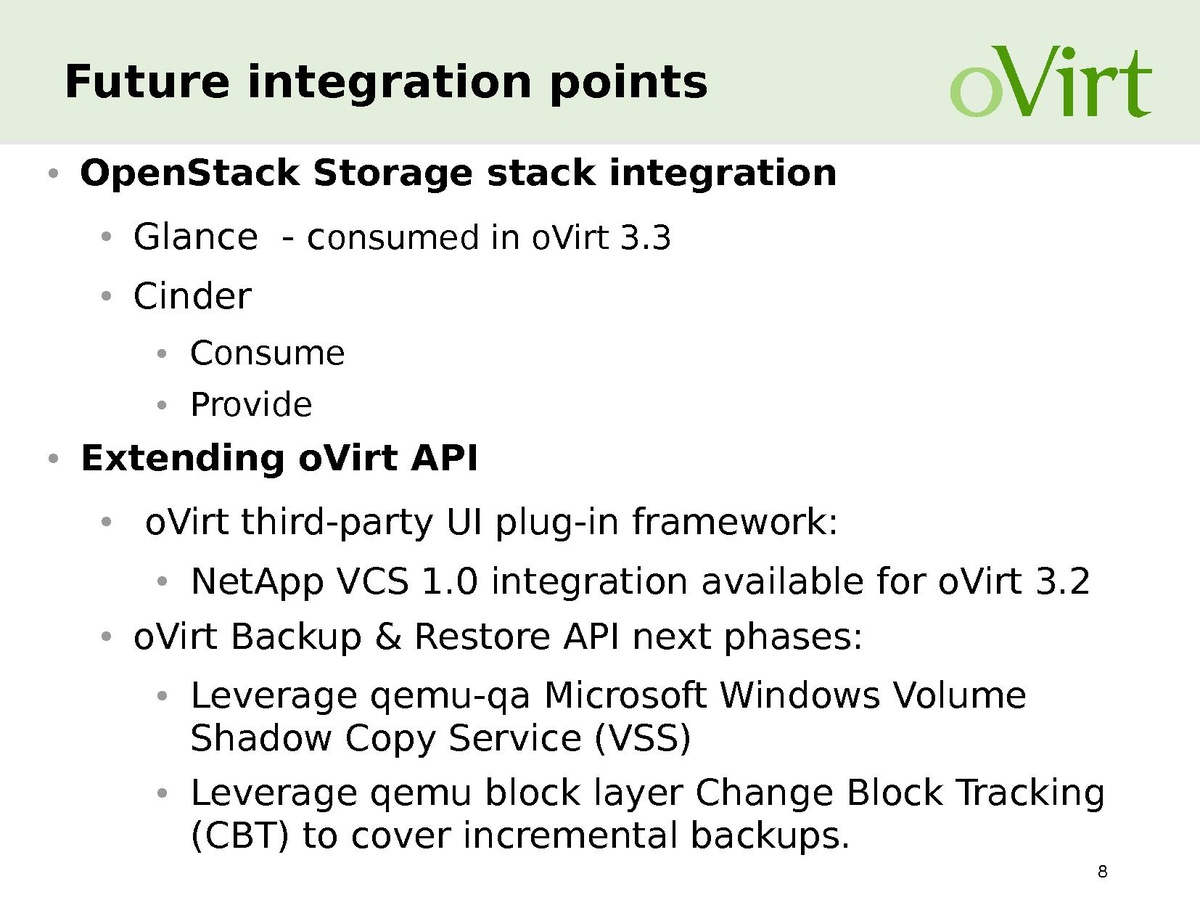1200x900 pixels.
Task: Click the NetApp VCS 1.0 integration line
Action: pos(639,581)
